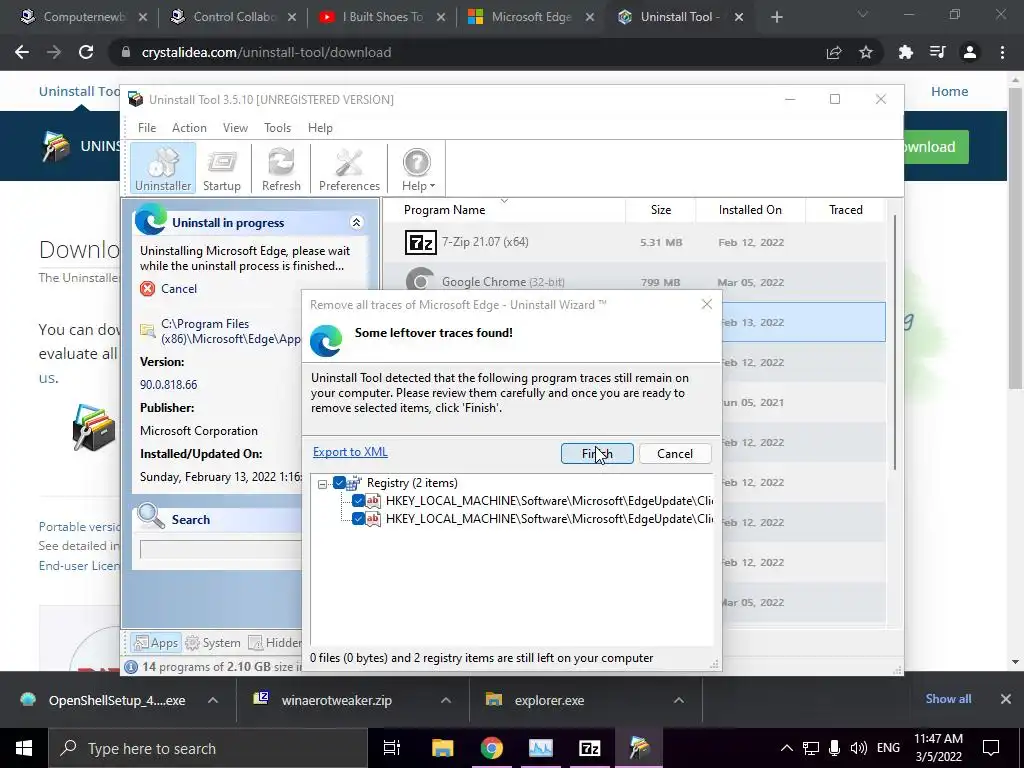
Task: Open the Startup toolbar section
Action: 221,168
